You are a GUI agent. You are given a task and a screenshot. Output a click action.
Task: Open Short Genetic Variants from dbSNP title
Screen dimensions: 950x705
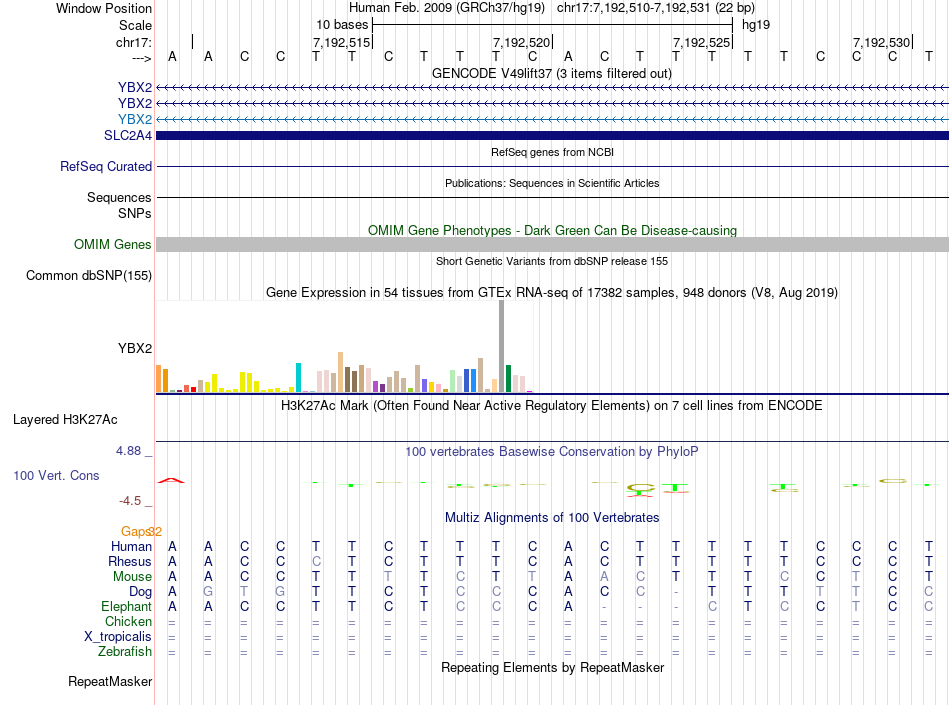click(552, 261)
